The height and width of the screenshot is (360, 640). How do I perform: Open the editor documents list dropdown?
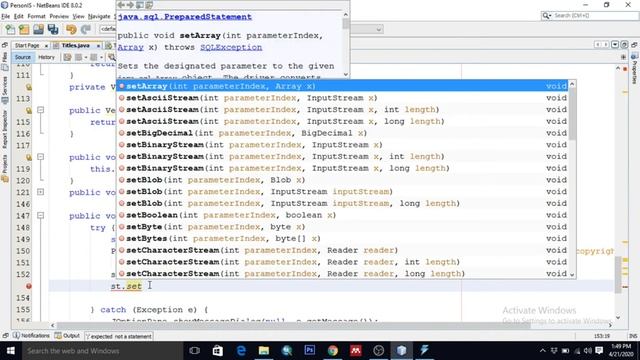coord(615,44)
